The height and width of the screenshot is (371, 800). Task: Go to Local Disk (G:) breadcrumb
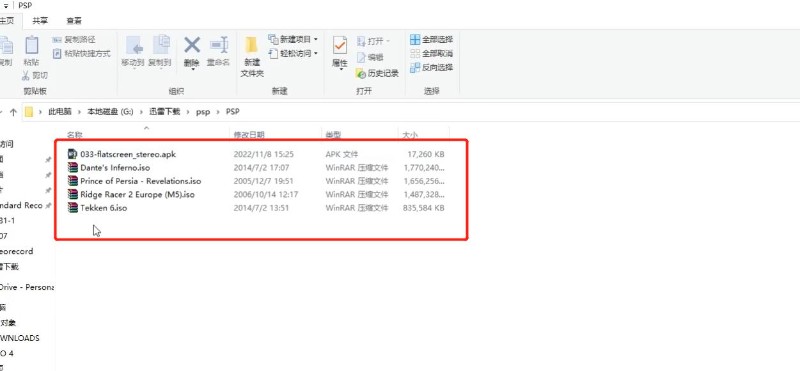point(110,112)
